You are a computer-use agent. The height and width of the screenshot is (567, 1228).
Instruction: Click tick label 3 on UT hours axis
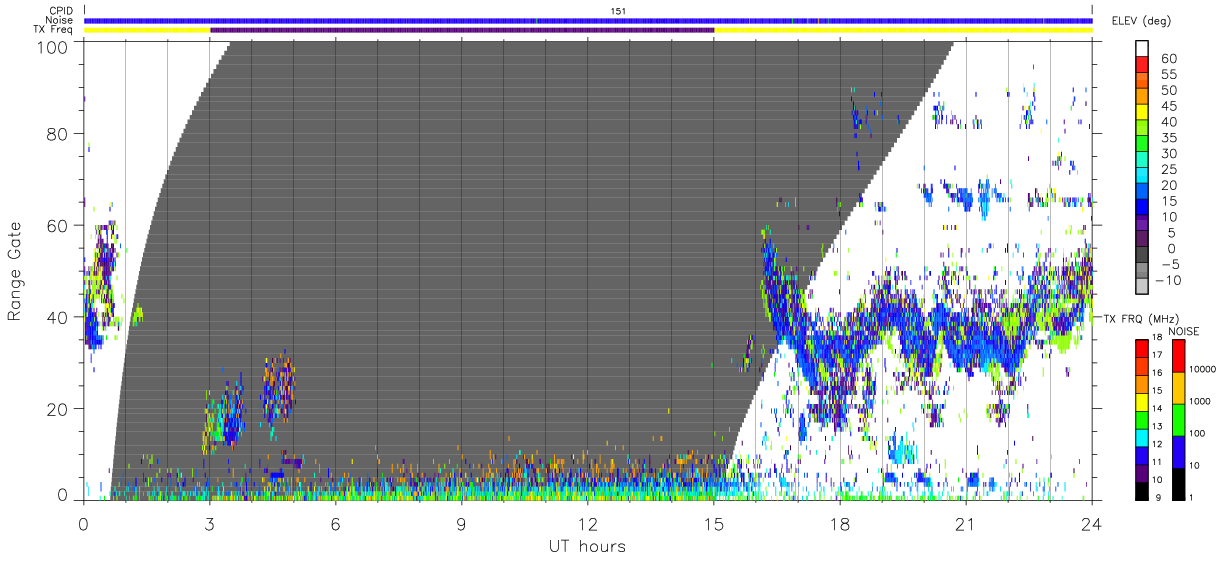[x=209, y=522]
